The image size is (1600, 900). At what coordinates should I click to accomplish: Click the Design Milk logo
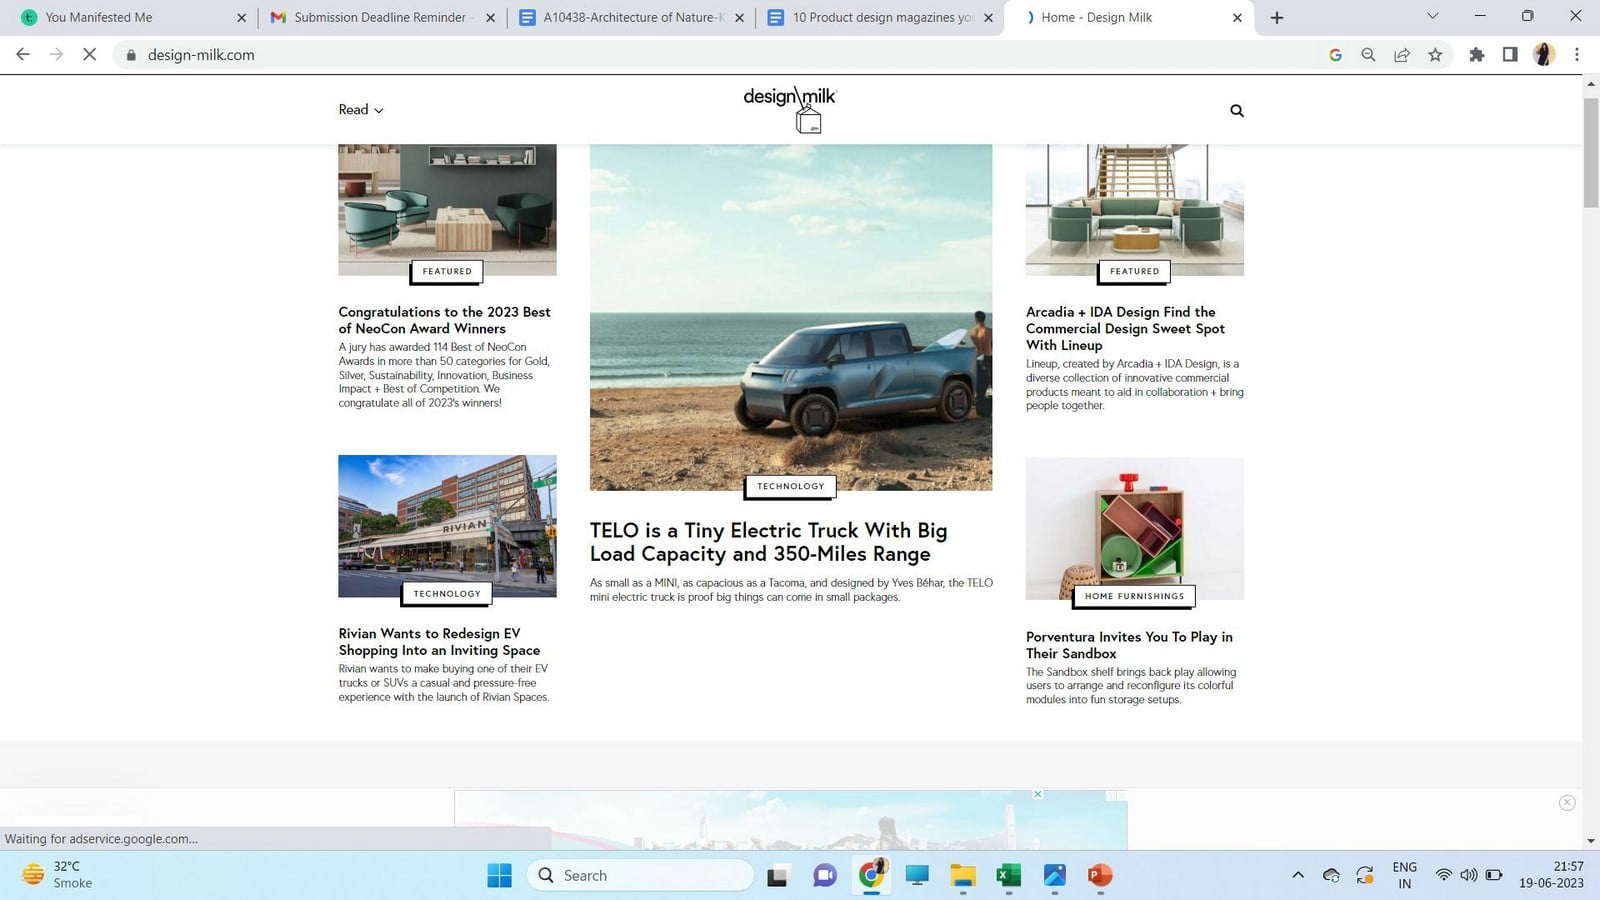tap(790, 109)
